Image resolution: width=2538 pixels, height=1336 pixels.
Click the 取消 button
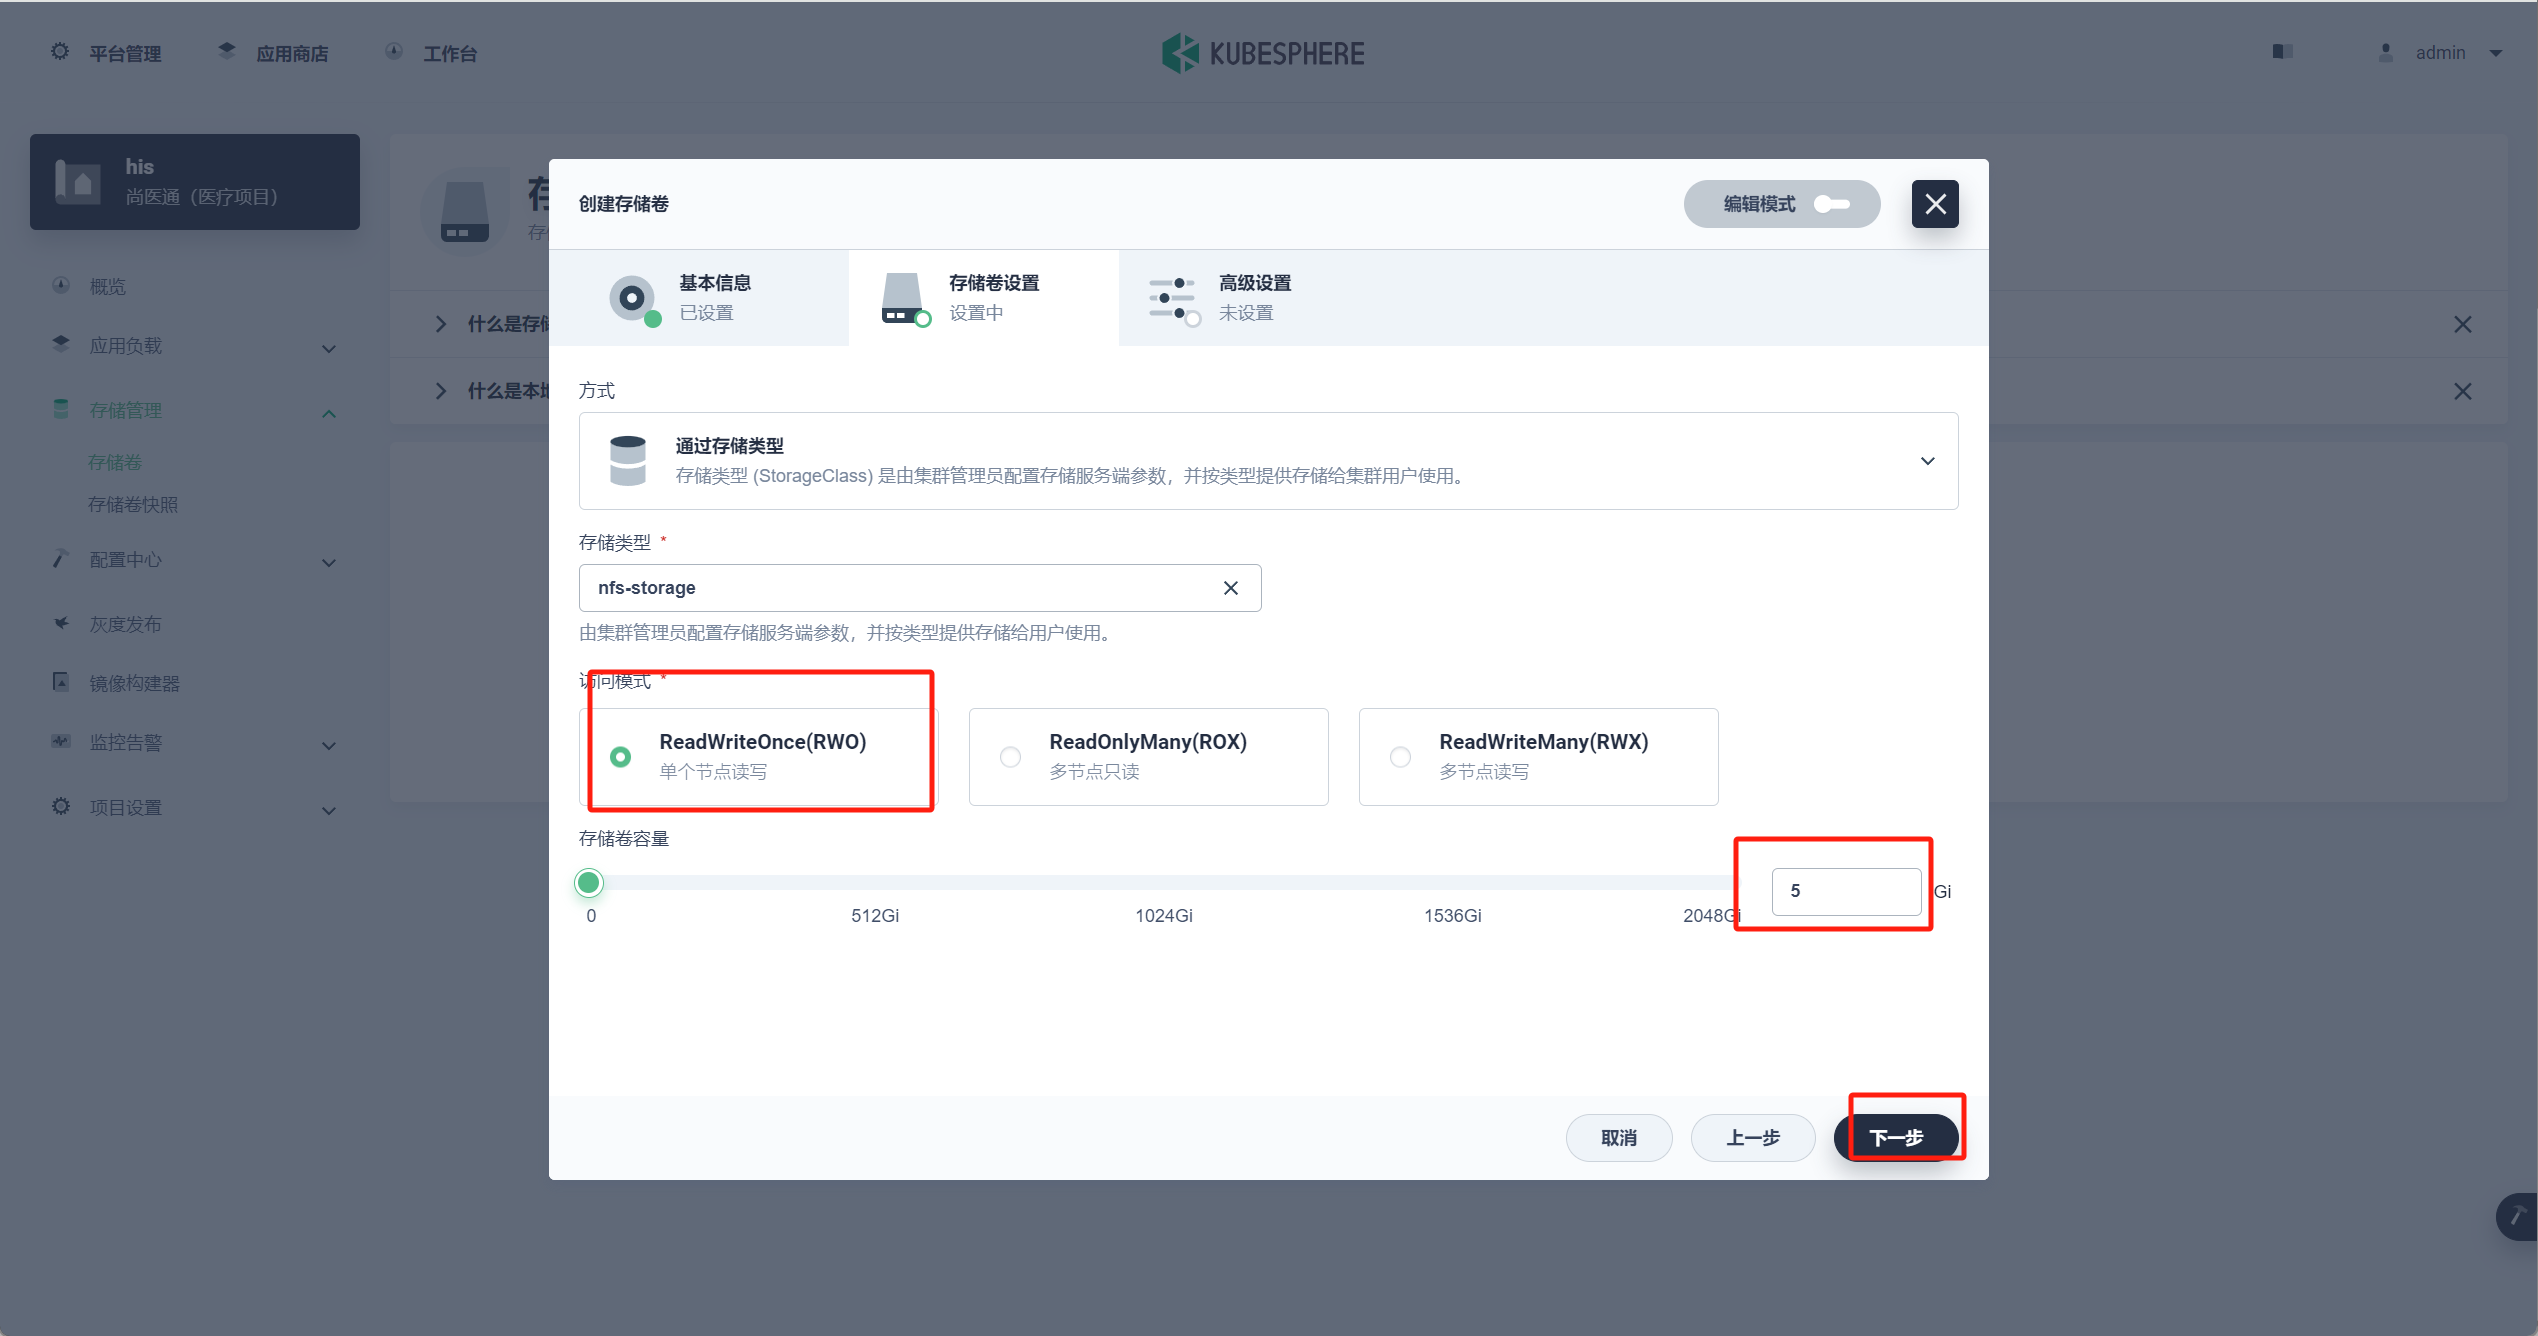(x=1619, y=1138)
